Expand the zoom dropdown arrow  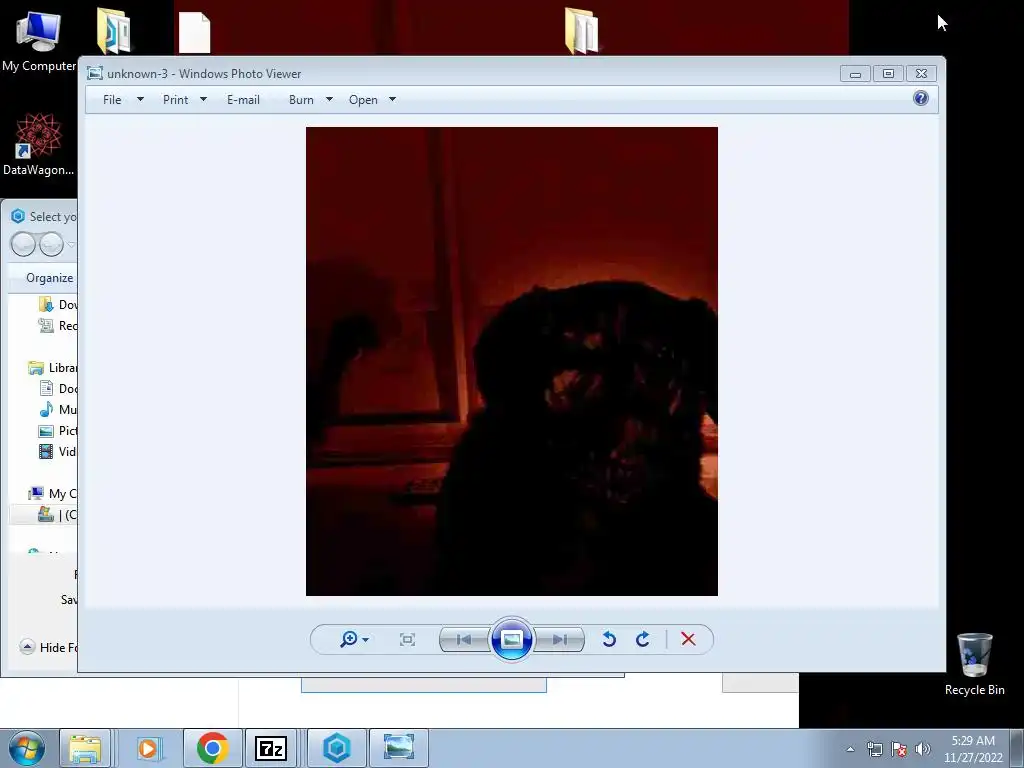tap(366, 640)
